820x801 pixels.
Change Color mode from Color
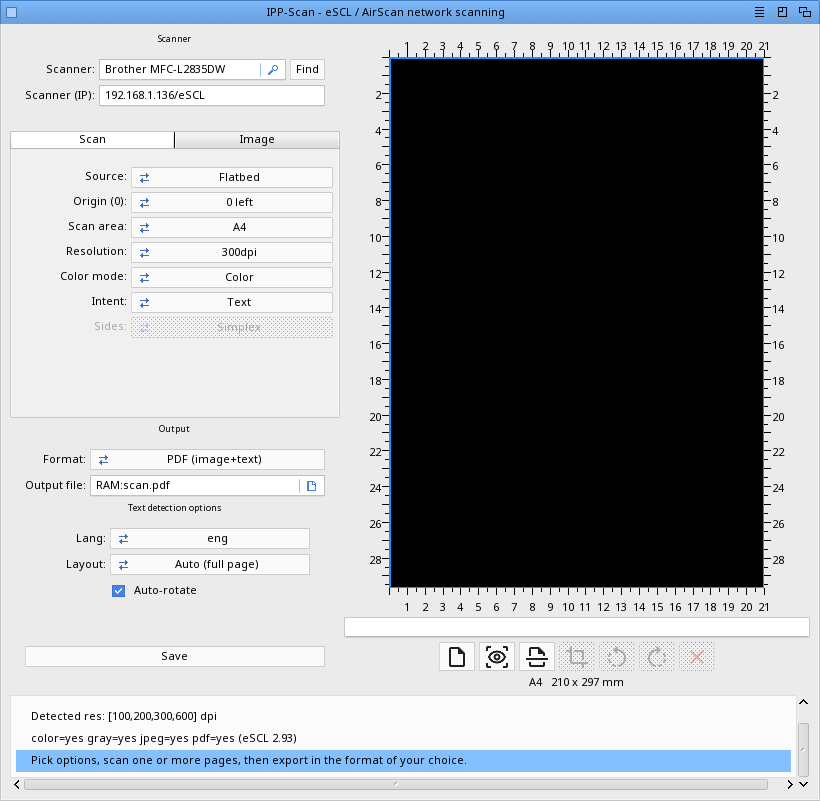click(232, 278)
